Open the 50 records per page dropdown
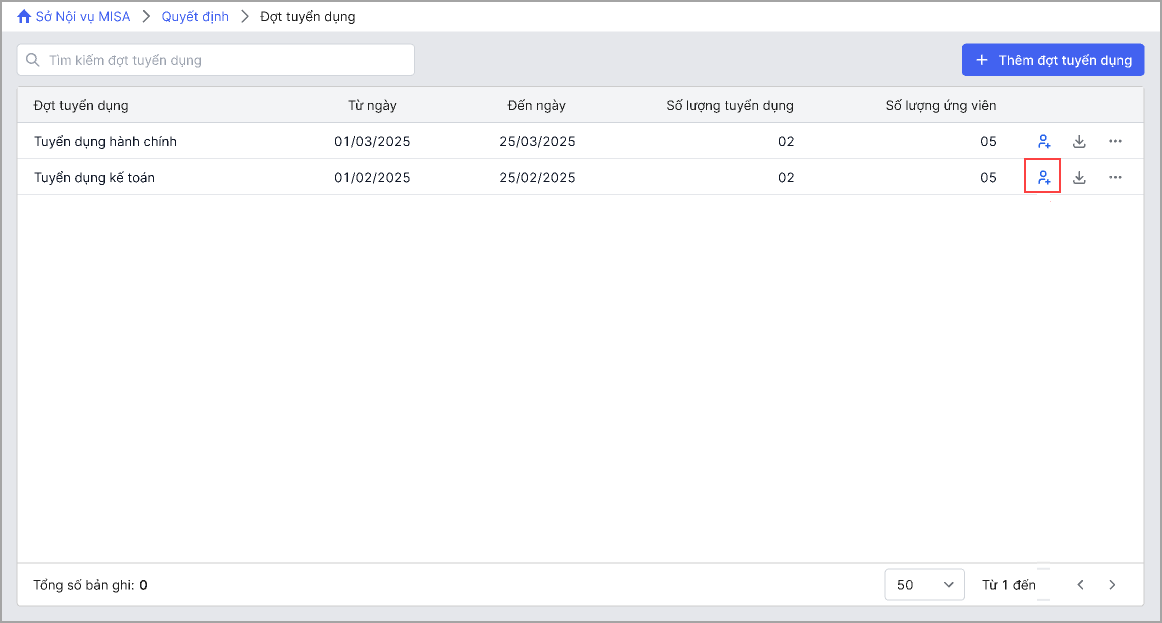The image size is (1162, 623). click(924, 584)
